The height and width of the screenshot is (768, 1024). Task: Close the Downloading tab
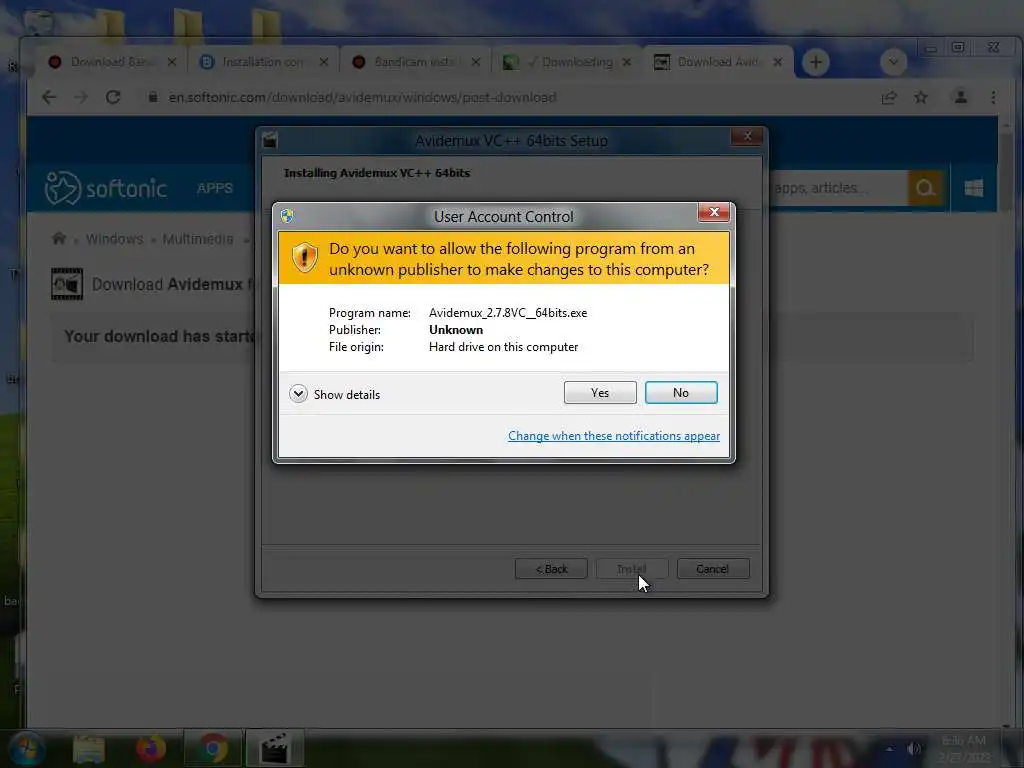(x=627, y=62)
